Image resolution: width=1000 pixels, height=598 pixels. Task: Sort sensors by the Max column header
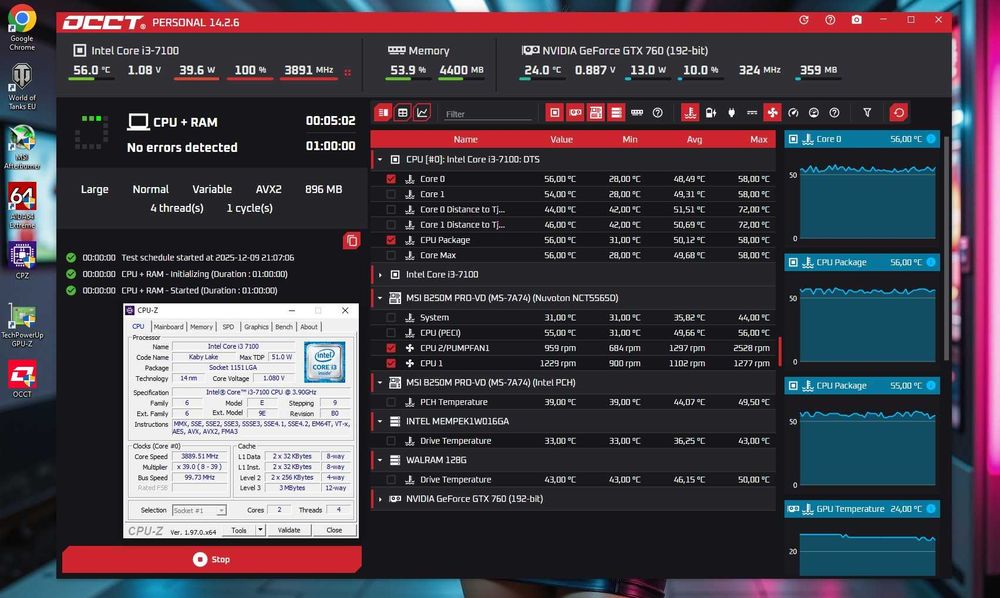click(758, 139)
